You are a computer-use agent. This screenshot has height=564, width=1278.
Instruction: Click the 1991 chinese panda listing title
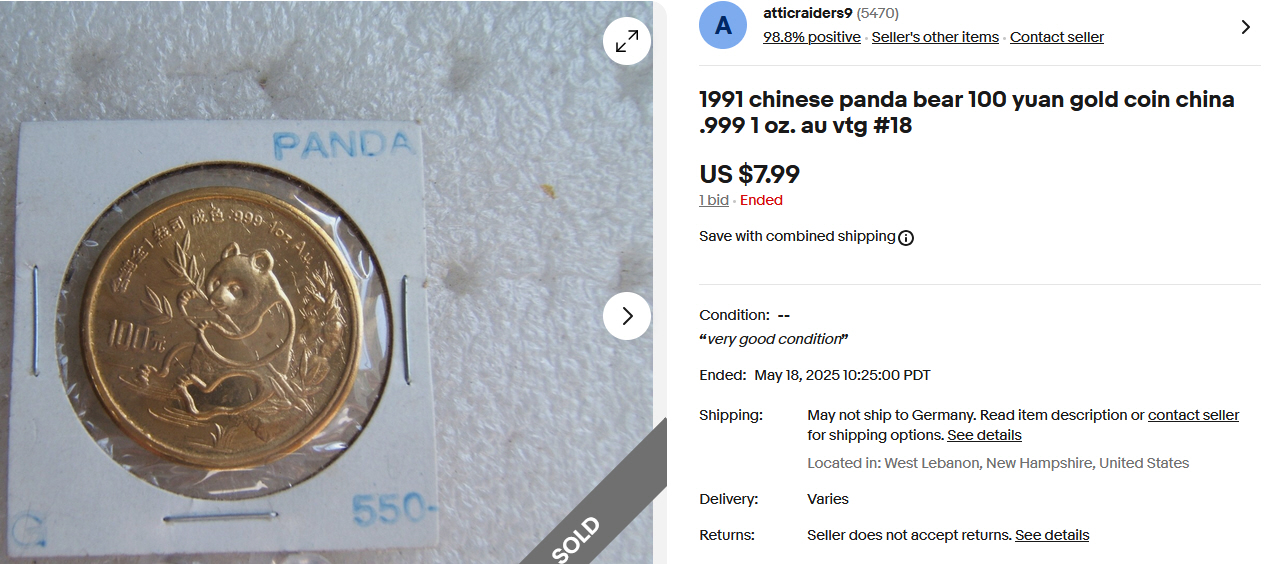[x=966, y=112]
